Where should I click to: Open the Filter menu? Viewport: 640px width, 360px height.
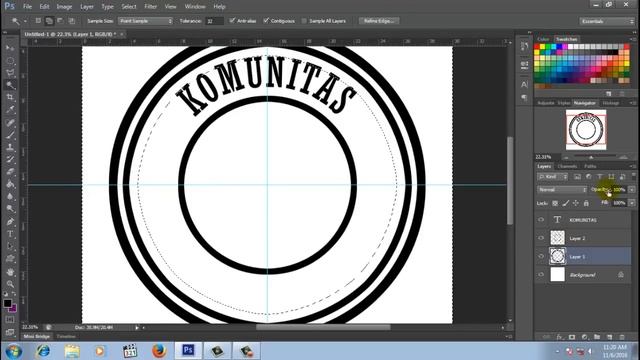click(x=150, y=7)
